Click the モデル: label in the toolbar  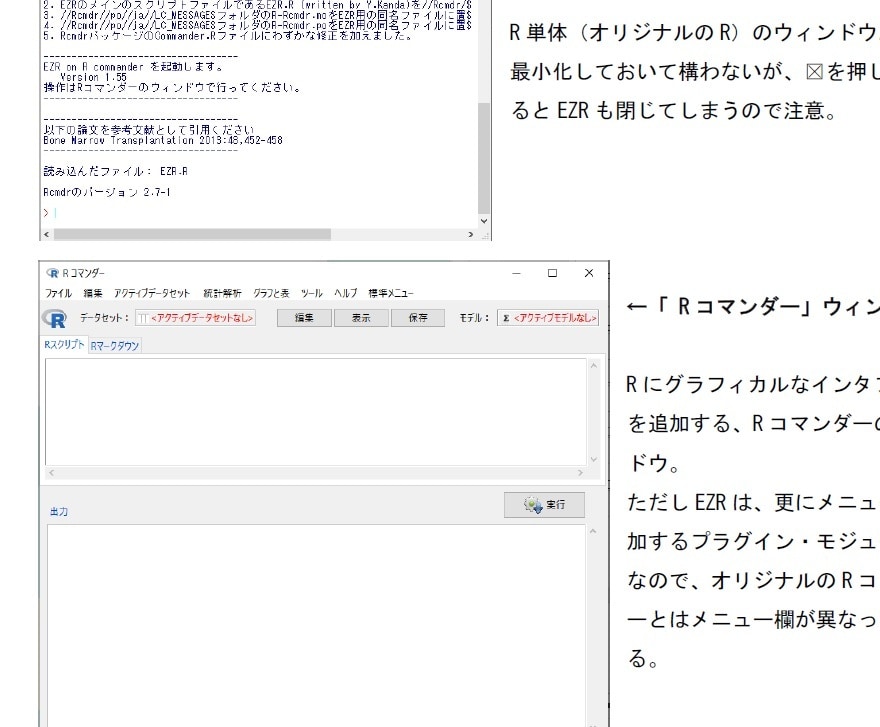click(475, 318)
